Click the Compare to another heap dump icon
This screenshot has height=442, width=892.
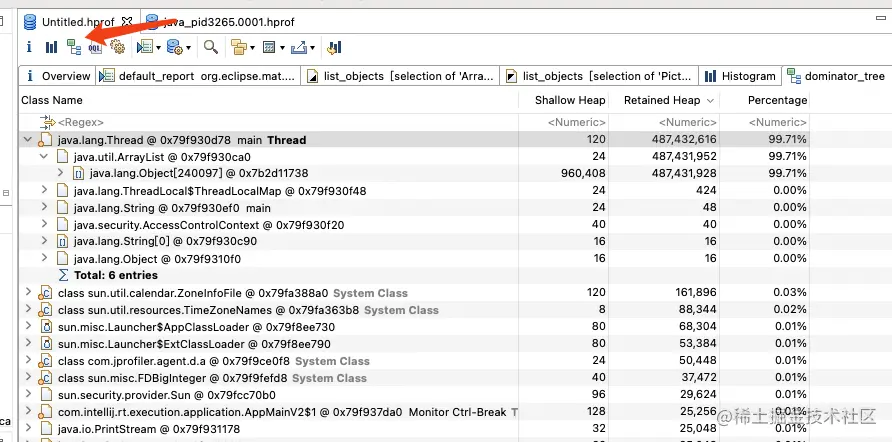334,47
